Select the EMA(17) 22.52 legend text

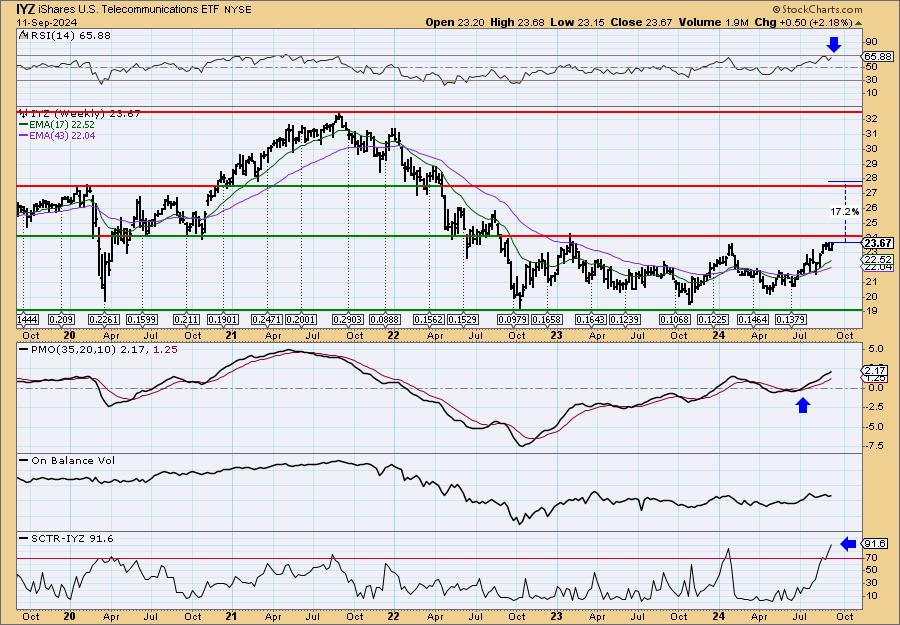pyautogui.click(x=61, y=125)
